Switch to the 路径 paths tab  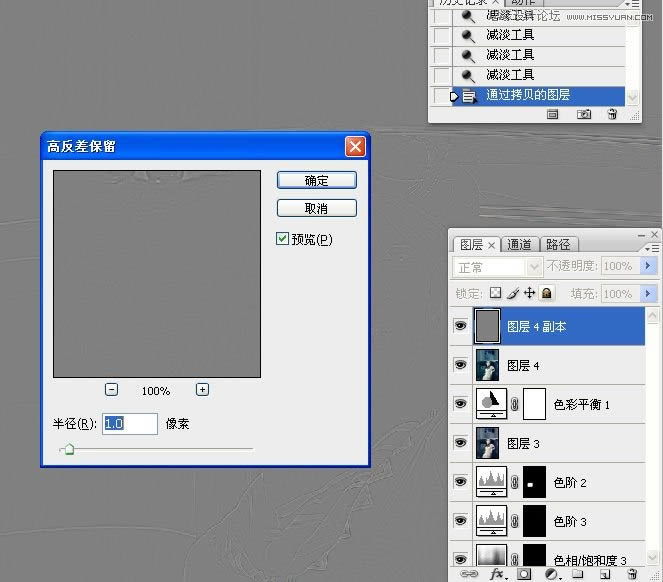click(558, 244)
